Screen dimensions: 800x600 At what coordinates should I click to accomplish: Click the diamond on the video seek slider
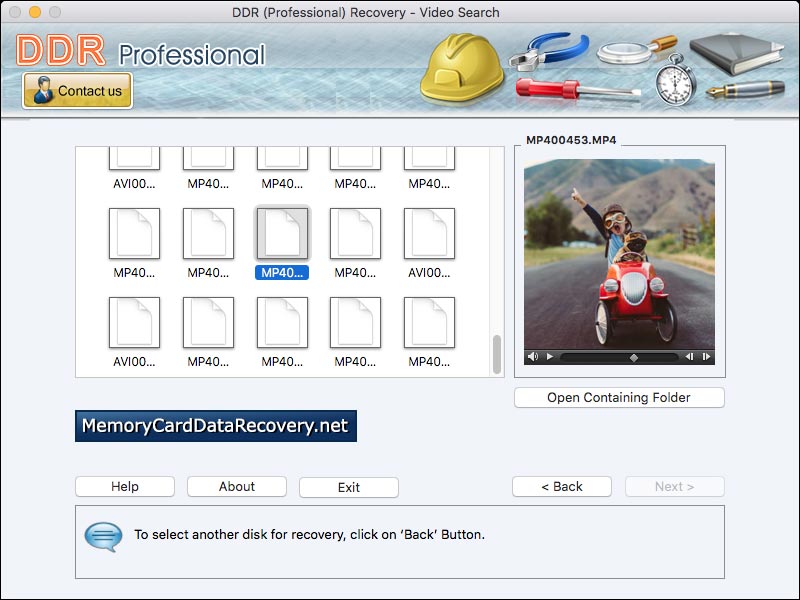click(x=633, y=356)
